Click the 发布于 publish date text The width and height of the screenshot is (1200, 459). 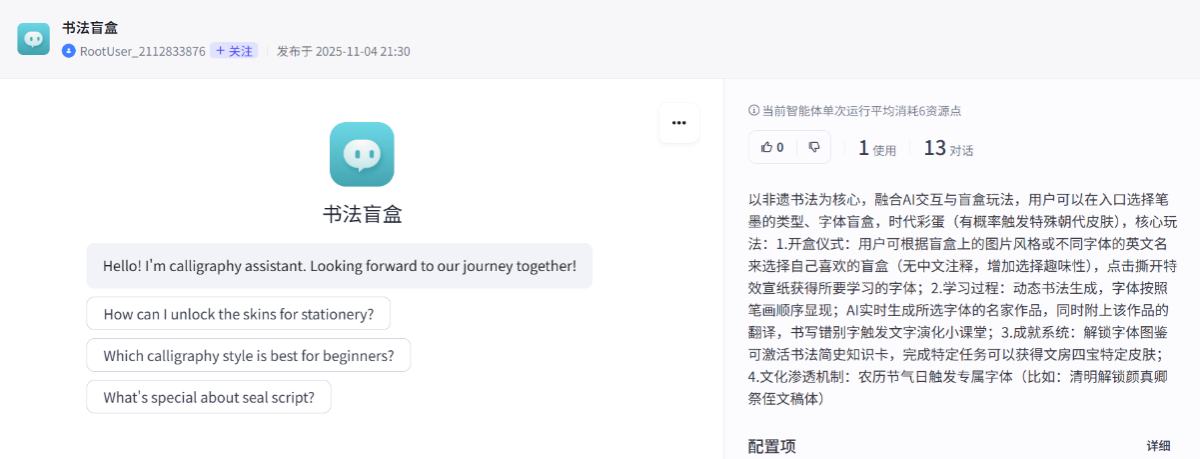coord(343,51)
